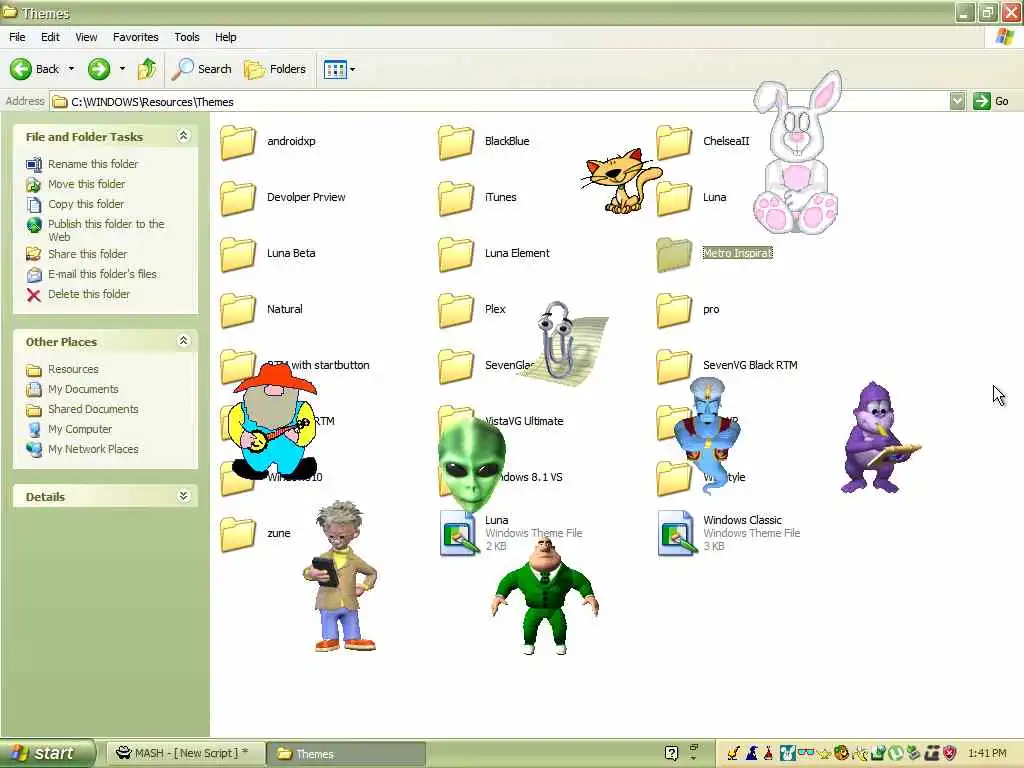Click the purple Bonzi gorilla character
The height and width of the screenshot is (768, 1024).
coord(878,436)
